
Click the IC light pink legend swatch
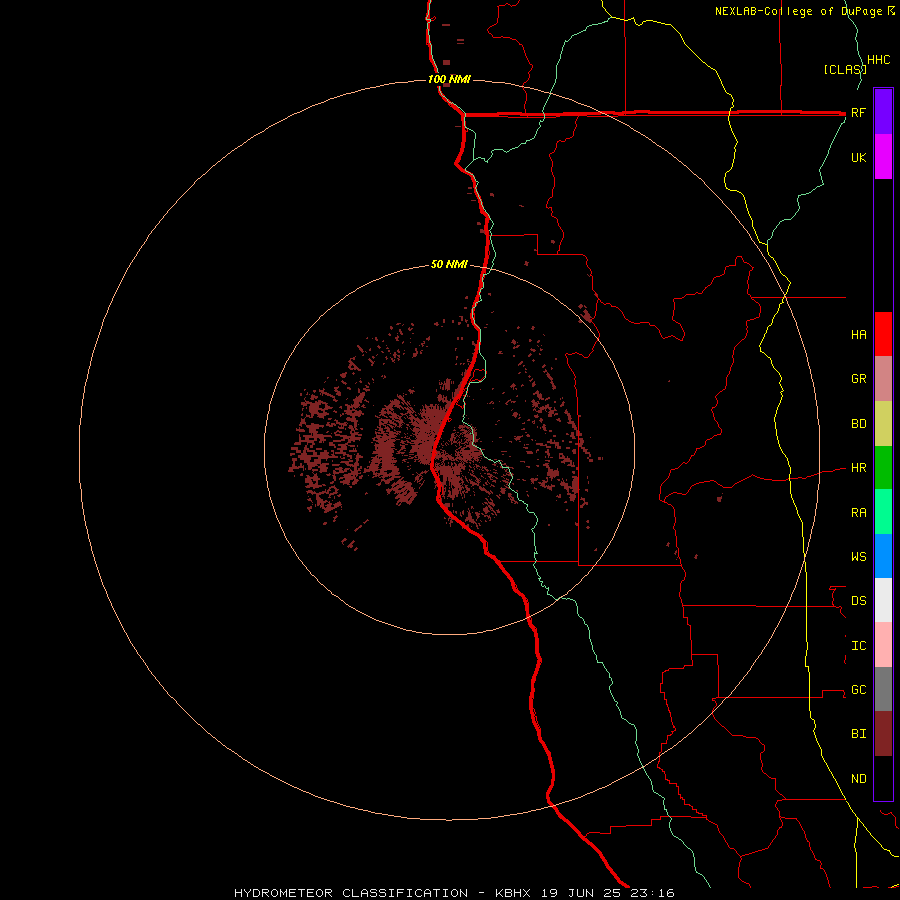(x=883, y=645)
